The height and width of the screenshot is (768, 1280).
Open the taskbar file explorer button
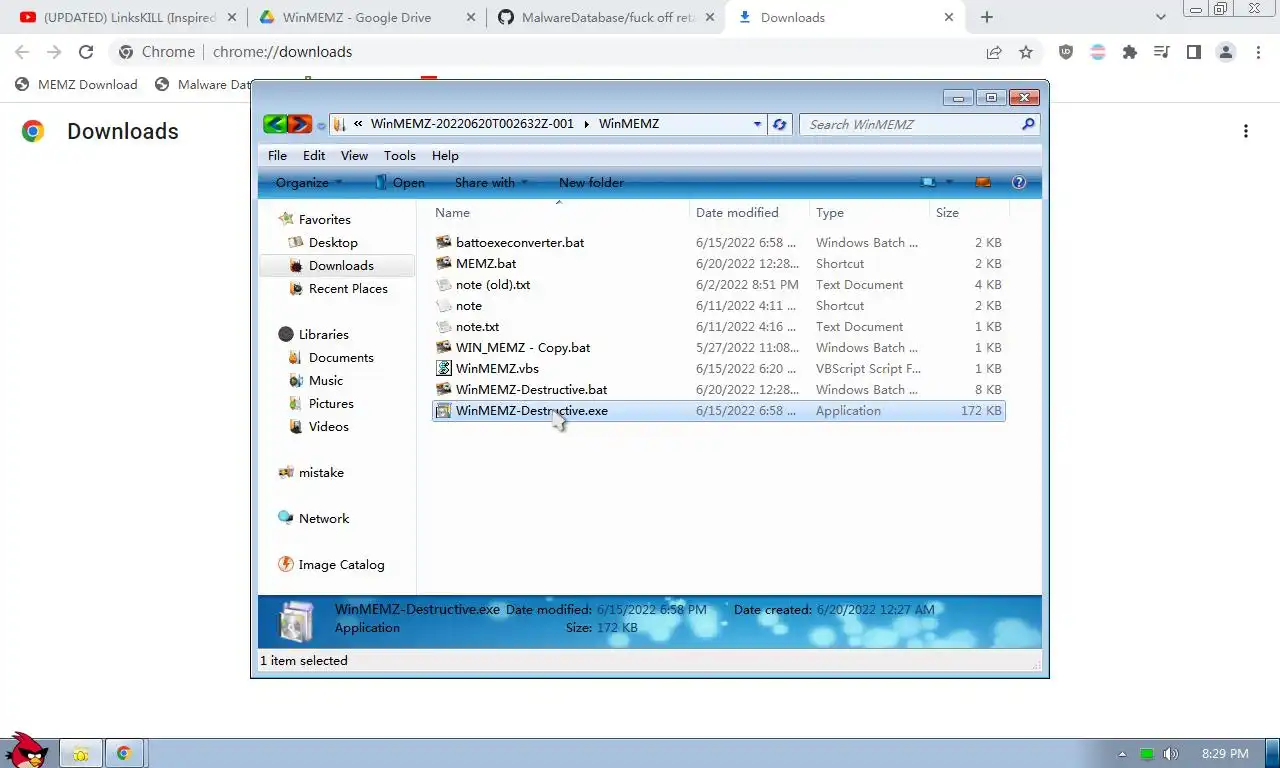coord(81,753)
